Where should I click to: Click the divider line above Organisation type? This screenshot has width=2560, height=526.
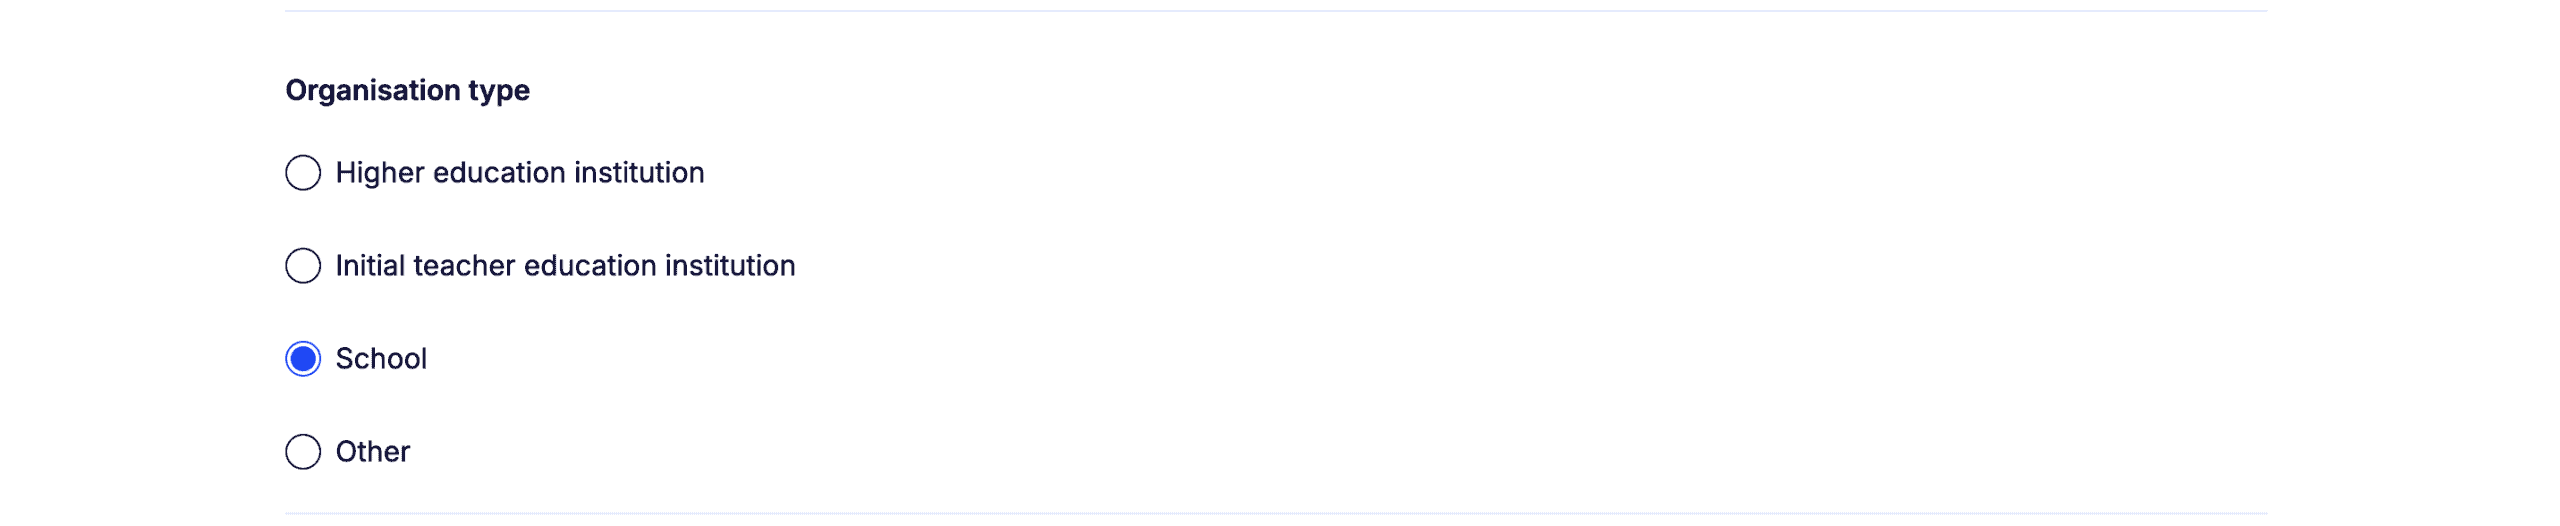(x=1276, y=11)
